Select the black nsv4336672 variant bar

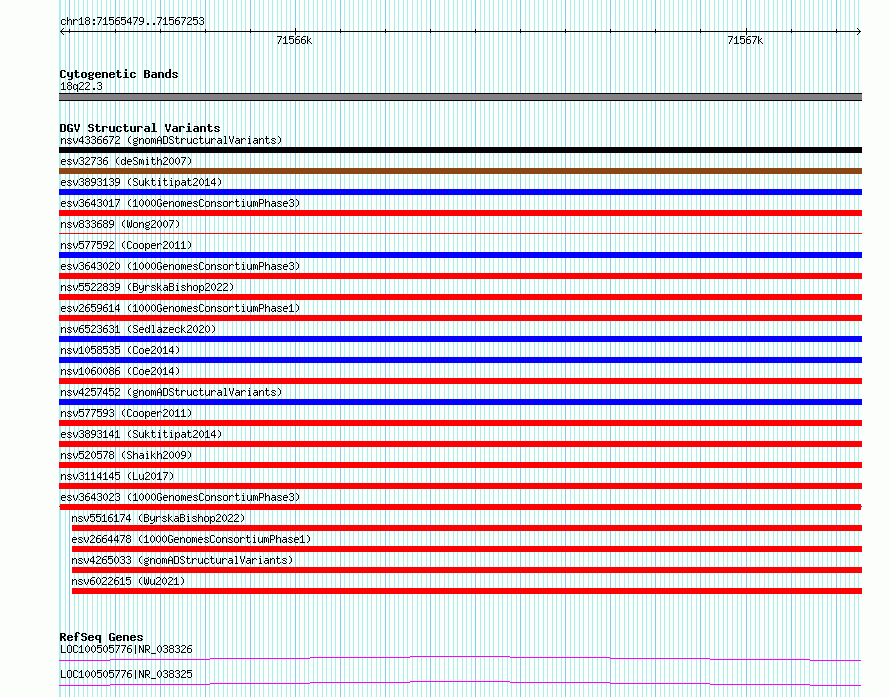460,150
